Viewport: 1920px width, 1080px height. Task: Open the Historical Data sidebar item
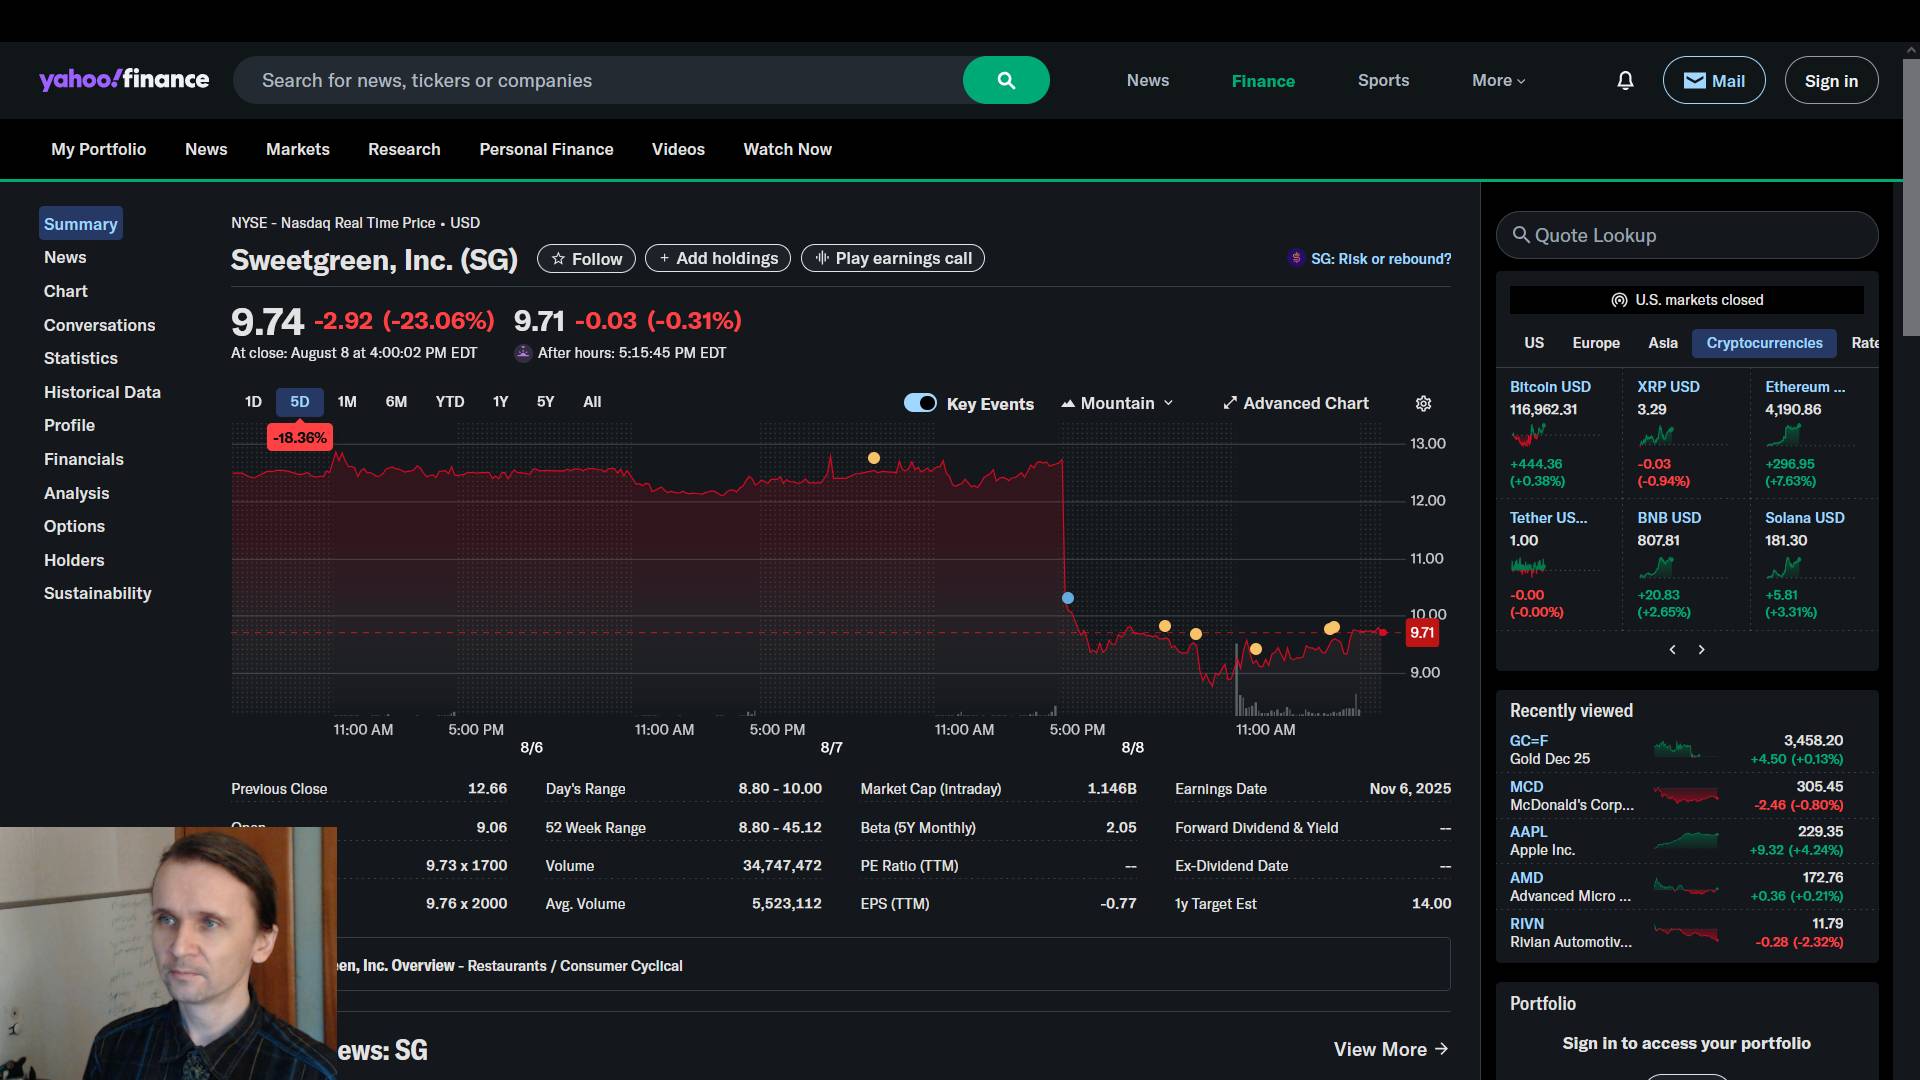click(x=102, y=392)
